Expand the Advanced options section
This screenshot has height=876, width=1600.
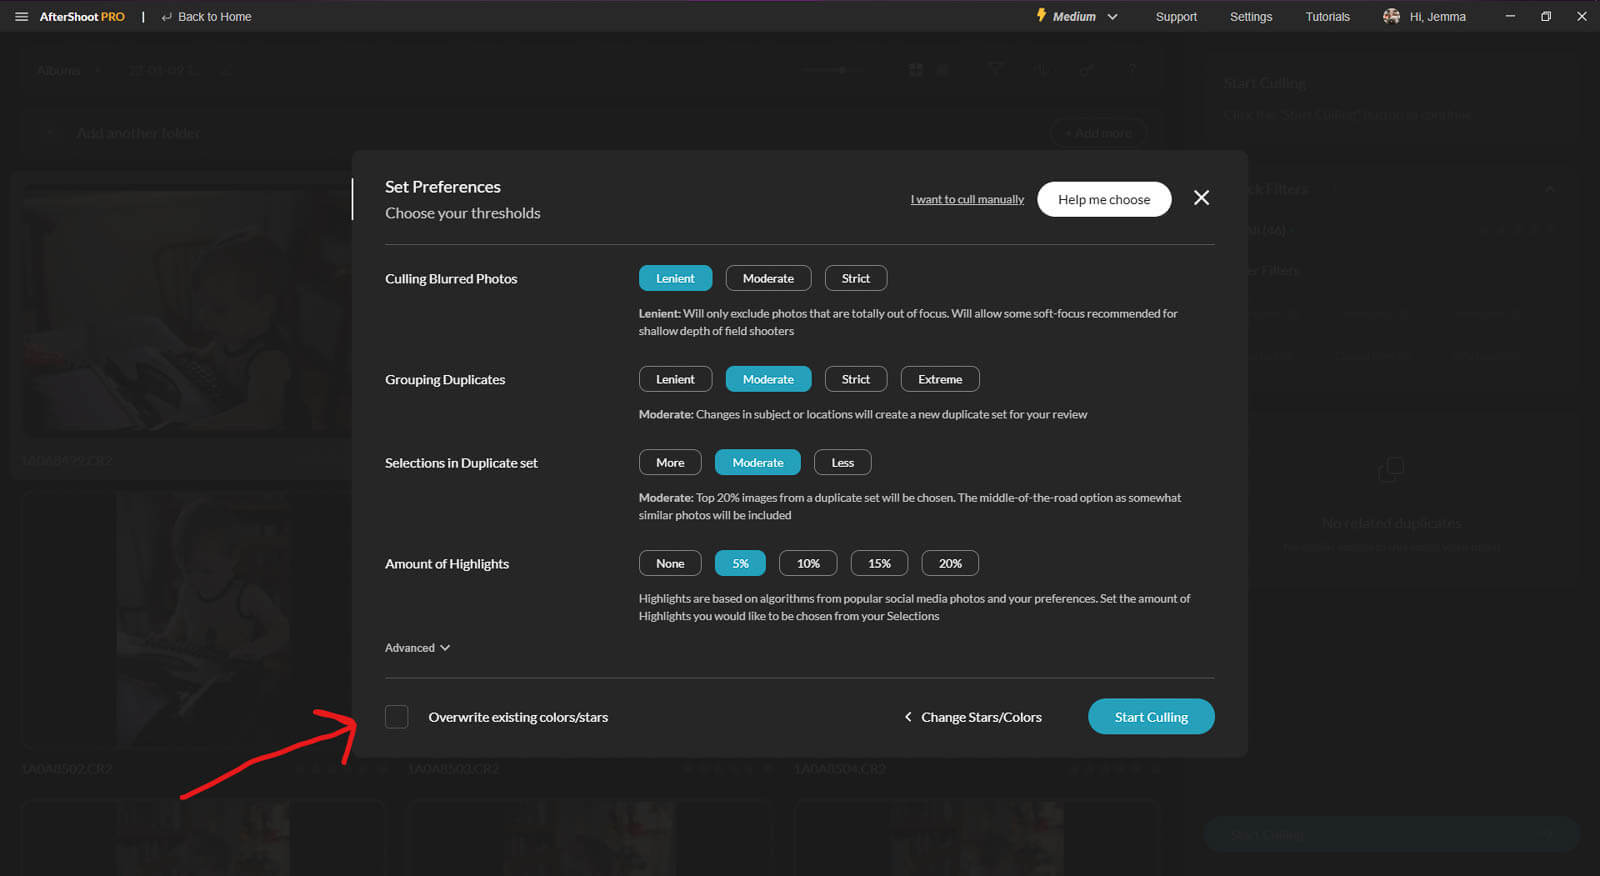coord(417,648)
